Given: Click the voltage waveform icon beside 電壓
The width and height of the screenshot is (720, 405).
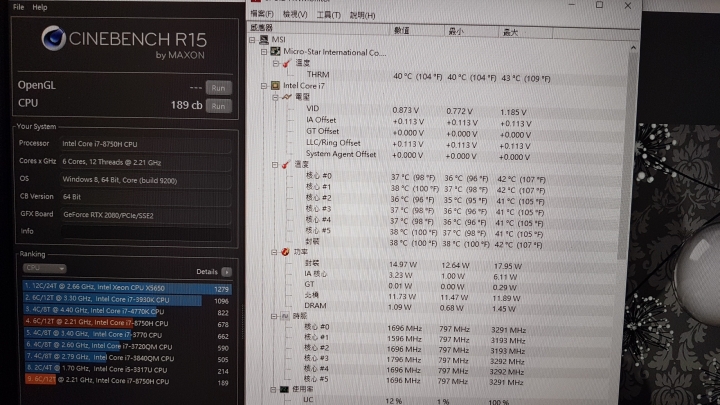Looking at the screenshot, I should [287, 97].
